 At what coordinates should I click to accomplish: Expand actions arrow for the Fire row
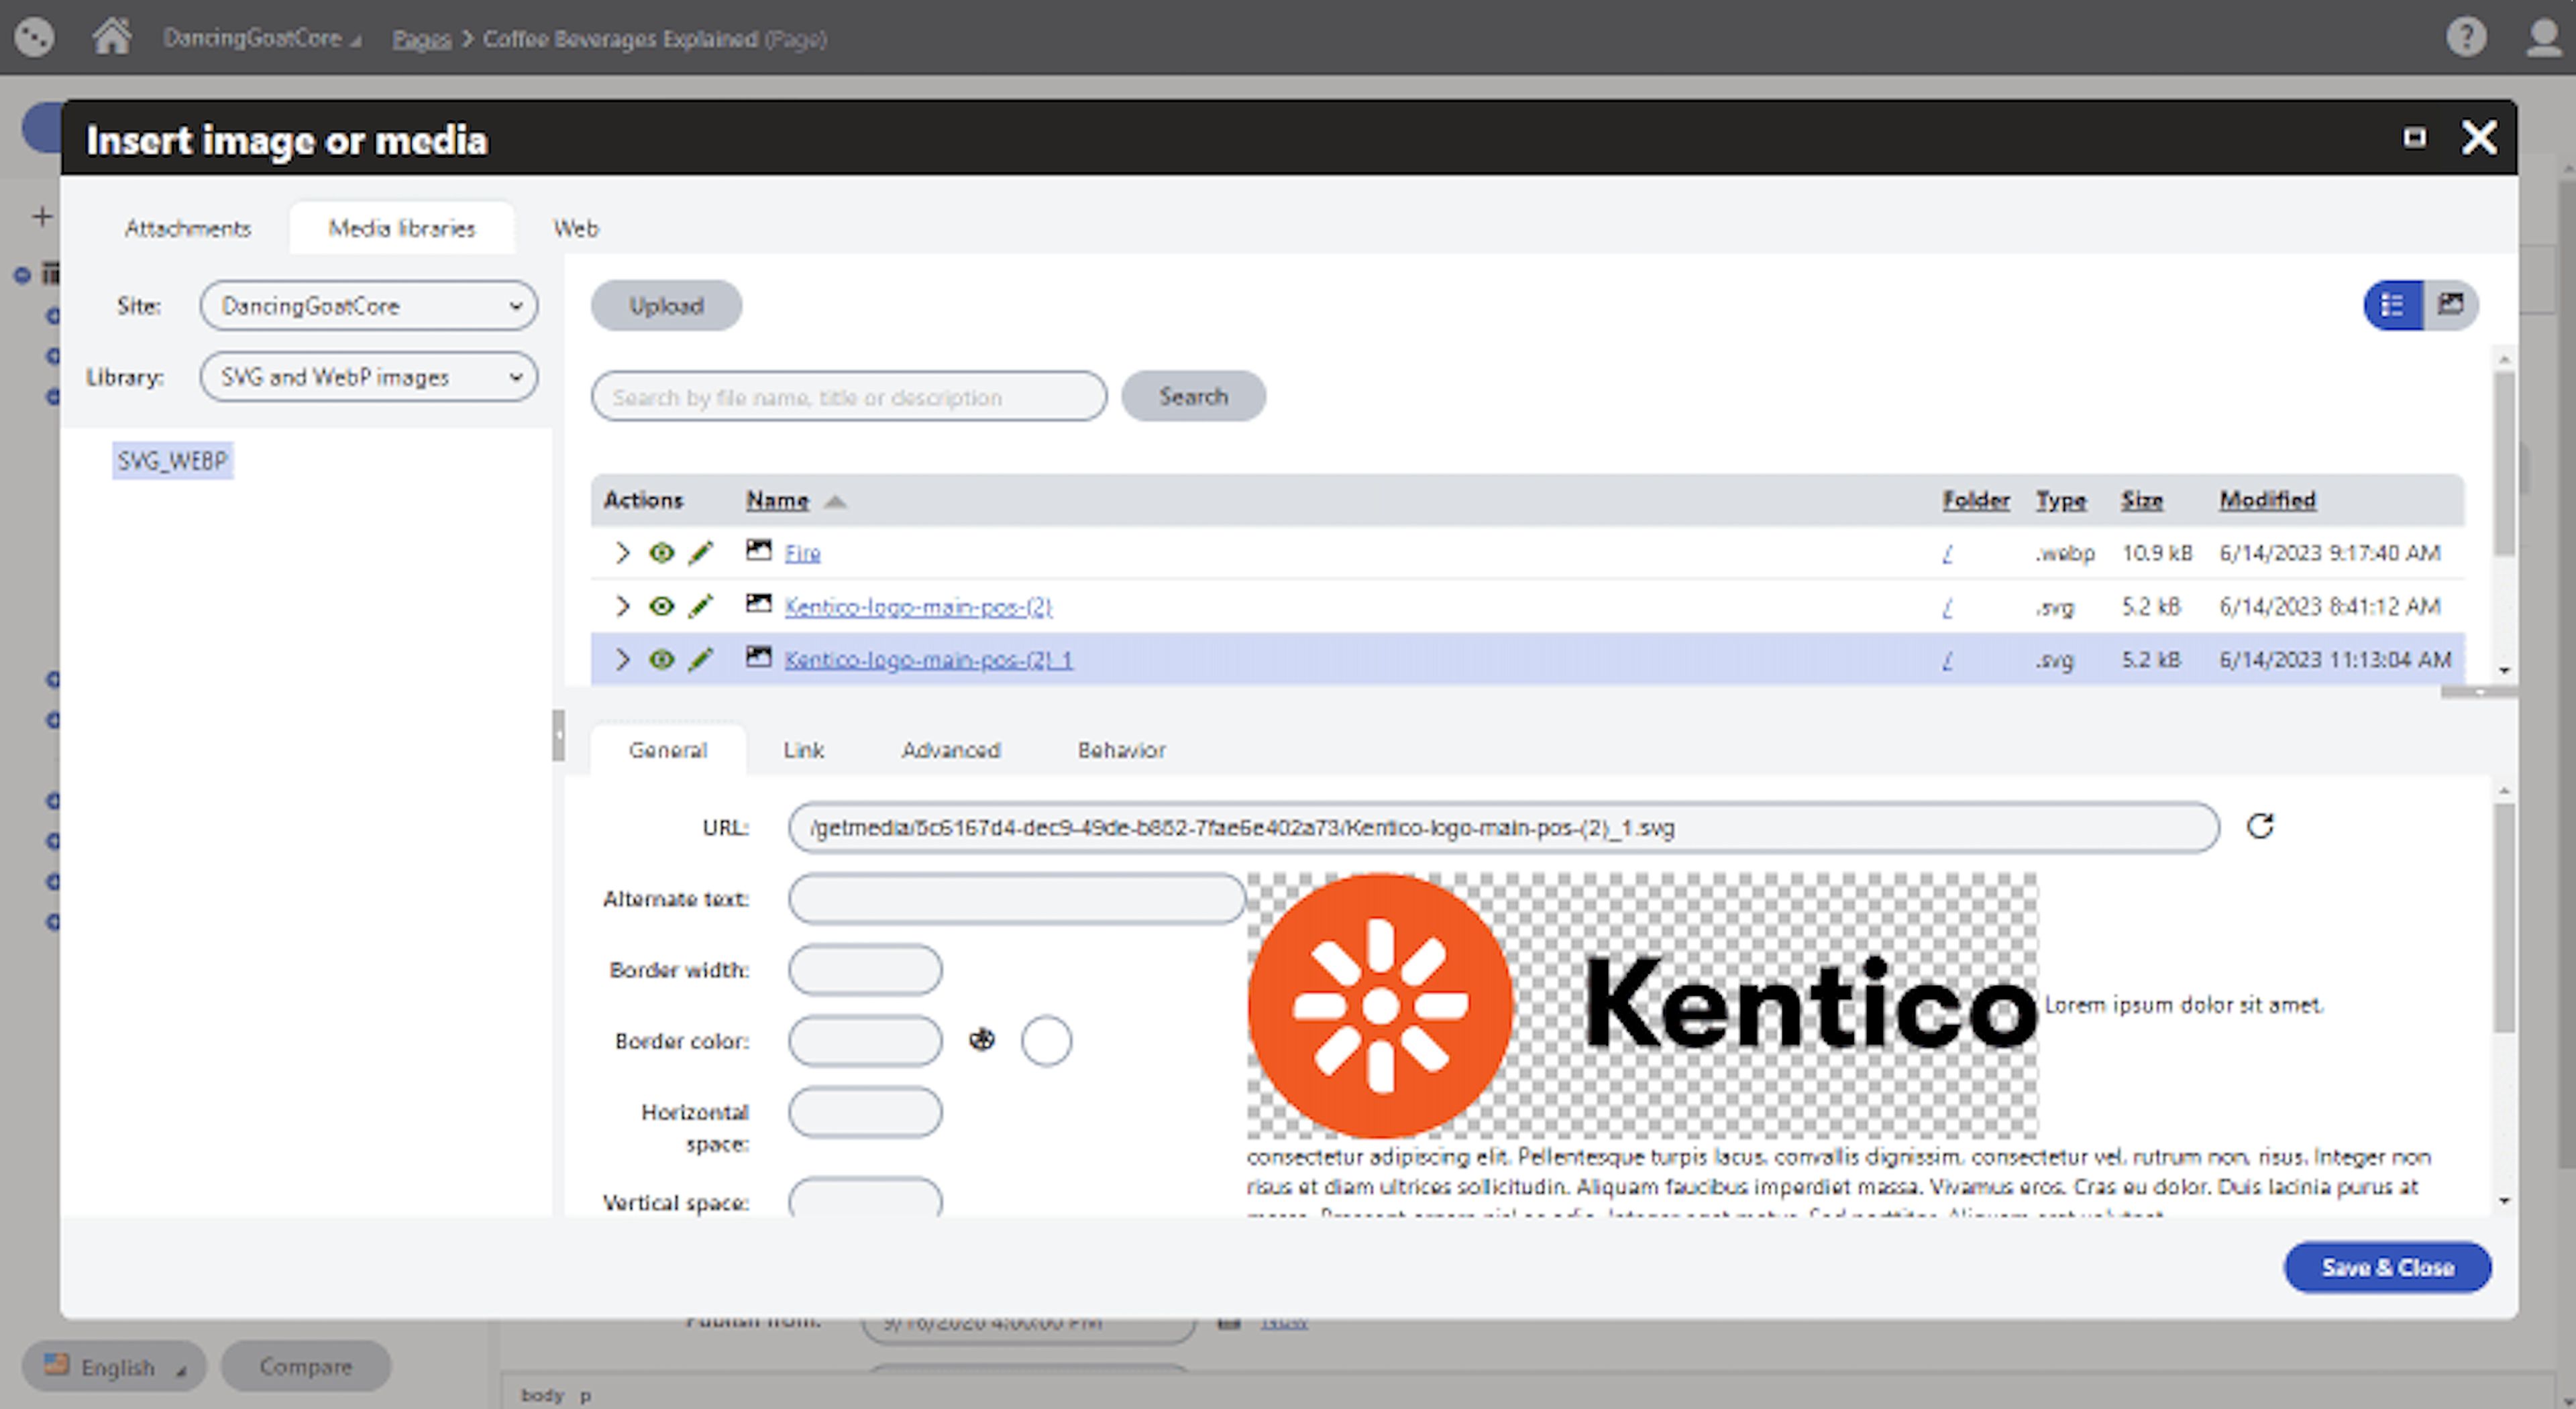tap(622, 553)
